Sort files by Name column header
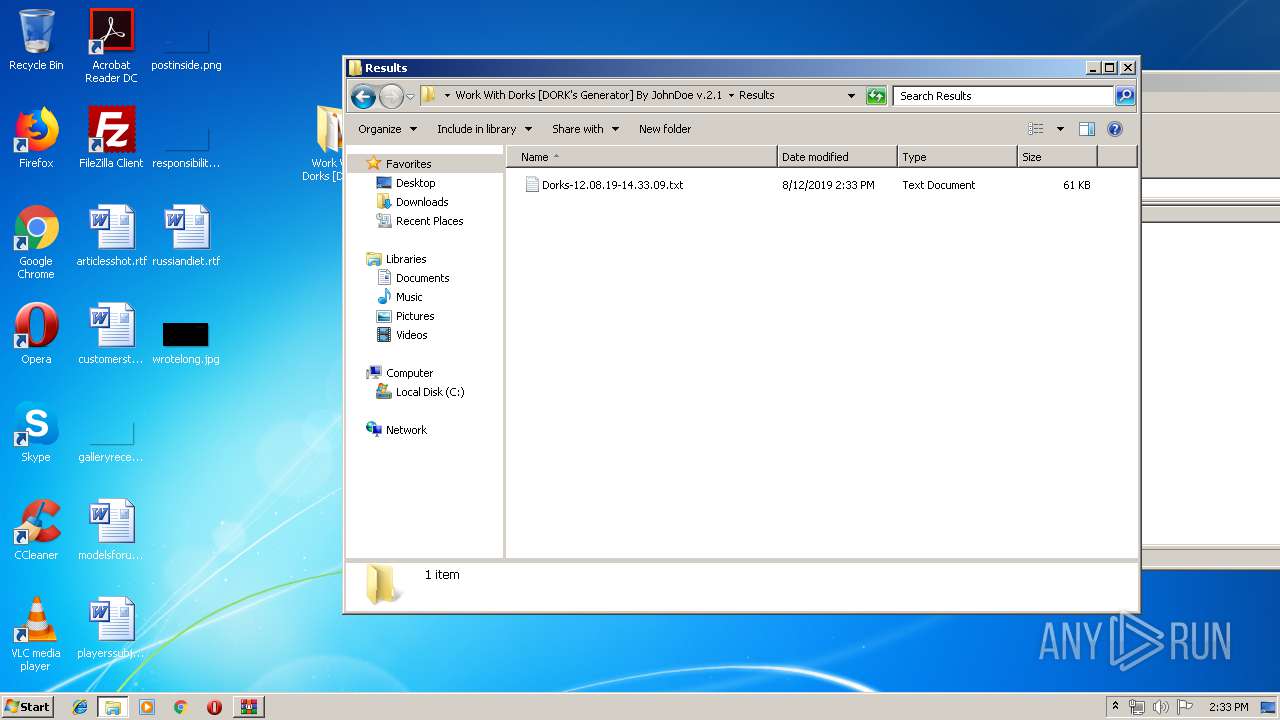 pyautogui.click(x=642, y=157)
